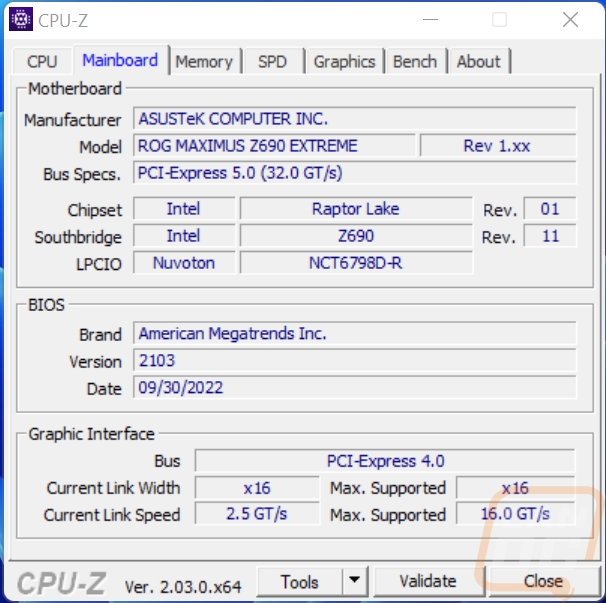Screen dimensions: 606x603
Task: Open the Graphics tab
Action: pos(344,61)
